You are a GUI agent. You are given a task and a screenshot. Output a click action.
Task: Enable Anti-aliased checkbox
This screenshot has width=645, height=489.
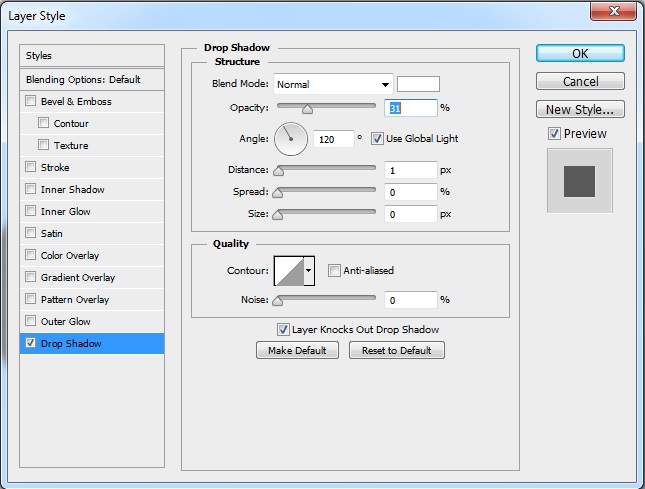point(334,271)
